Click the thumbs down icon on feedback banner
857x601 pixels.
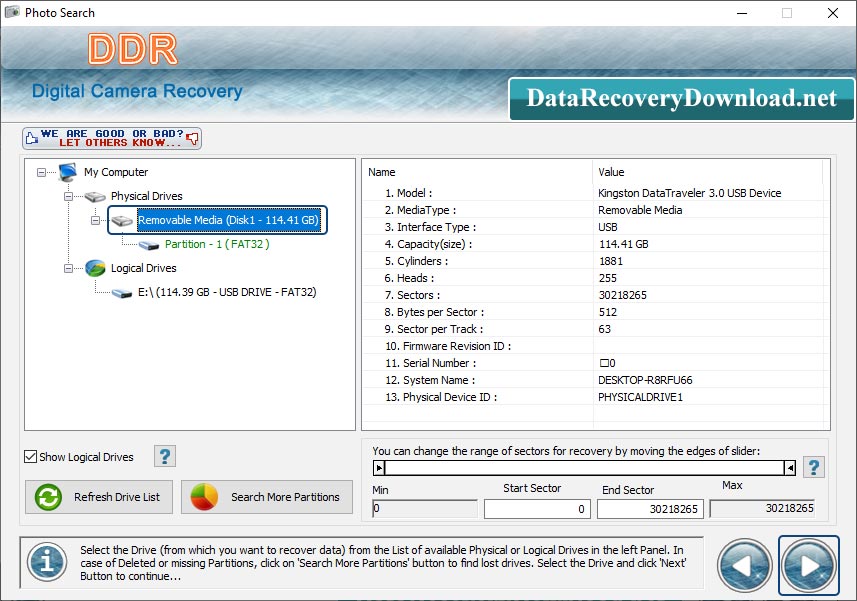[192, 138]
